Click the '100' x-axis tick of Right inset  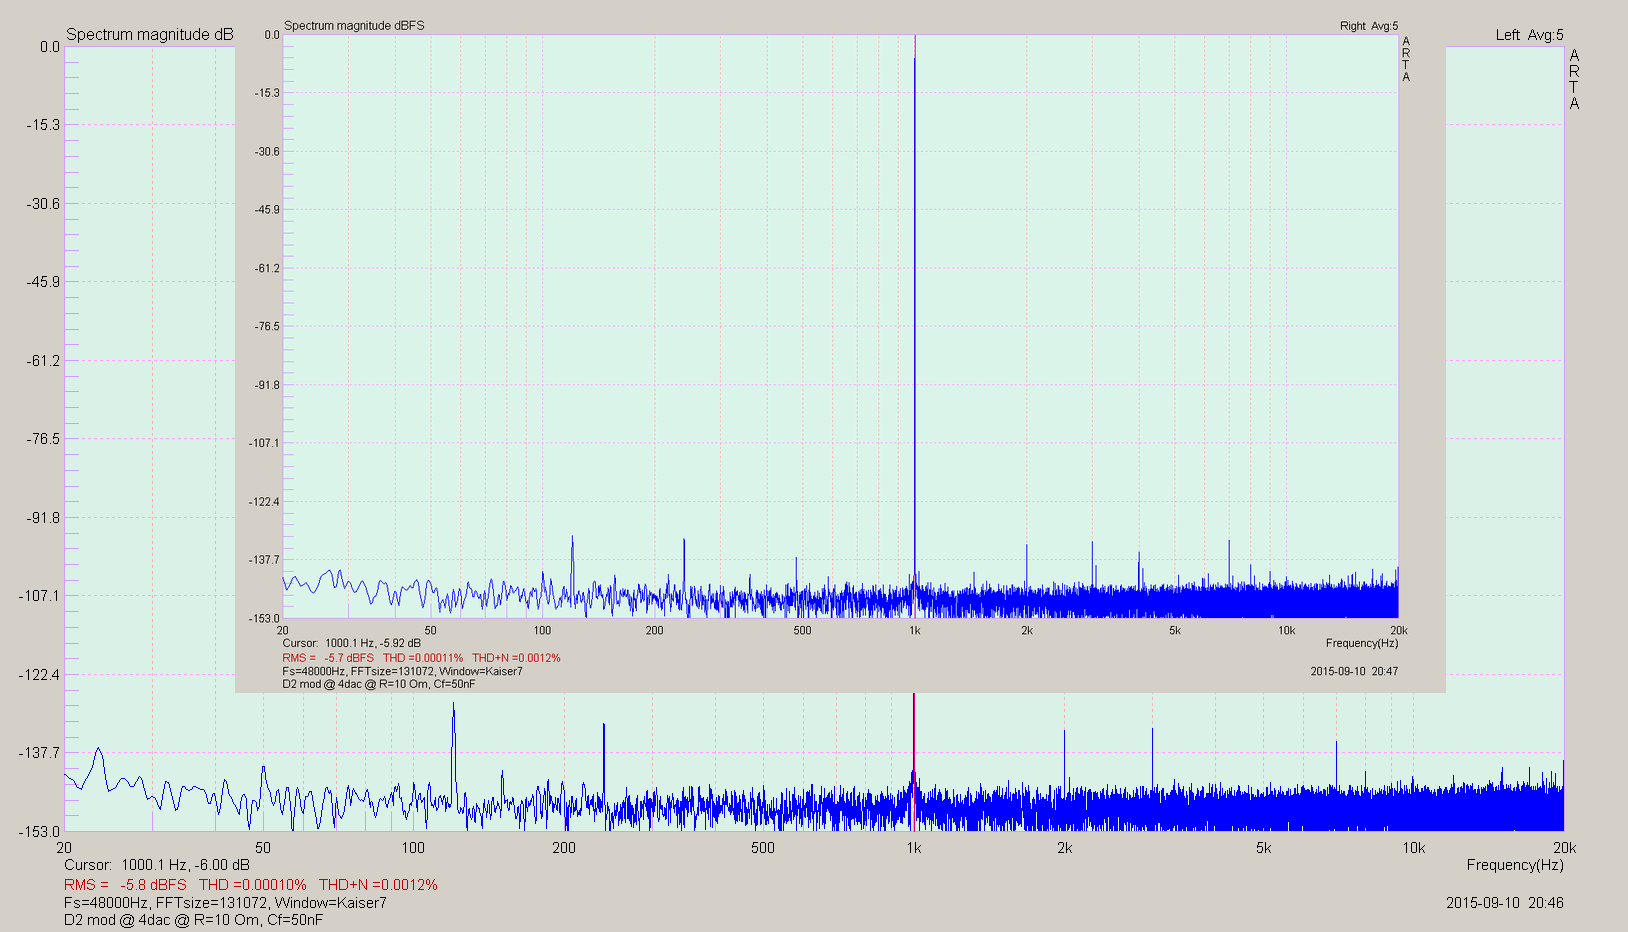[542, 631]
